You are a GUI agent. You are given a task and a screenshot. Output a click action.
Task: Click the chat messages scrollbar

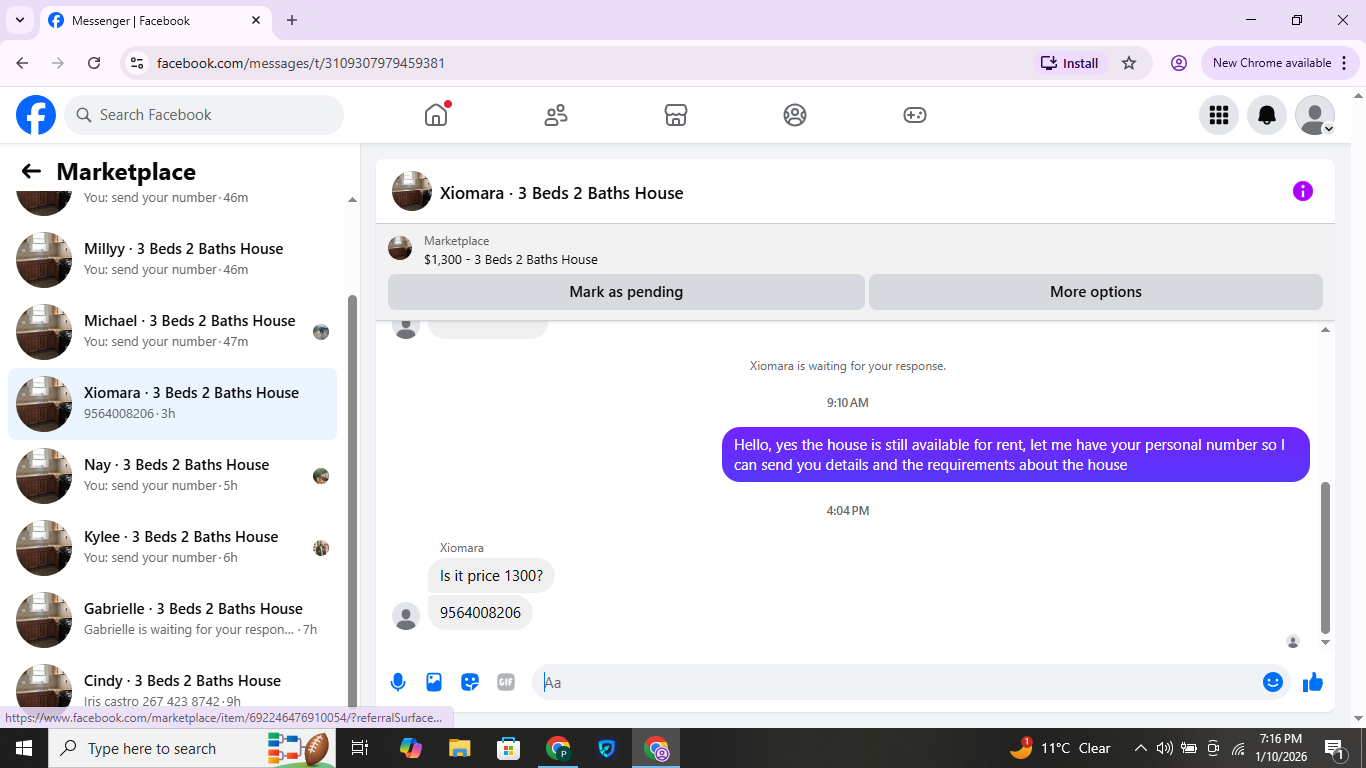(x=1325, y=557)
